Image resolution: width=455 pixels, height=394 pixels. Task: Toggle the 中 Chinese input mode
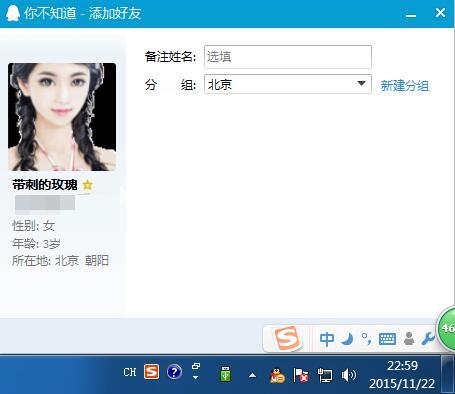coord(326,339)
